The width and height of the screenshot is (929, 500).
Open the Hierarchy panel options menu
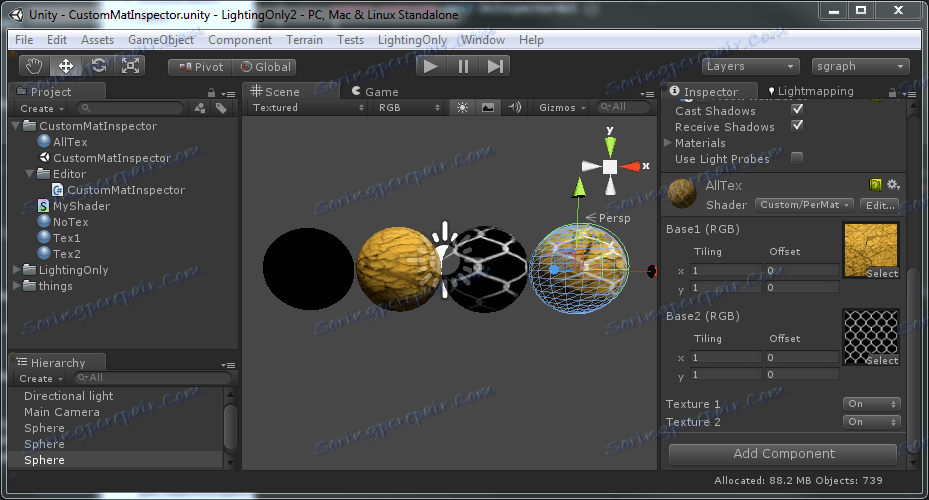pyautogui.click(x=228, y=365)
